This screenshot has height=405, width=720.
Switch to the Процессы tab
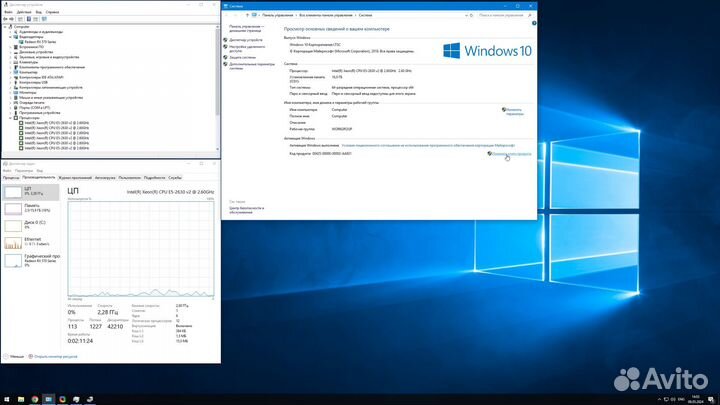[11, 178]
